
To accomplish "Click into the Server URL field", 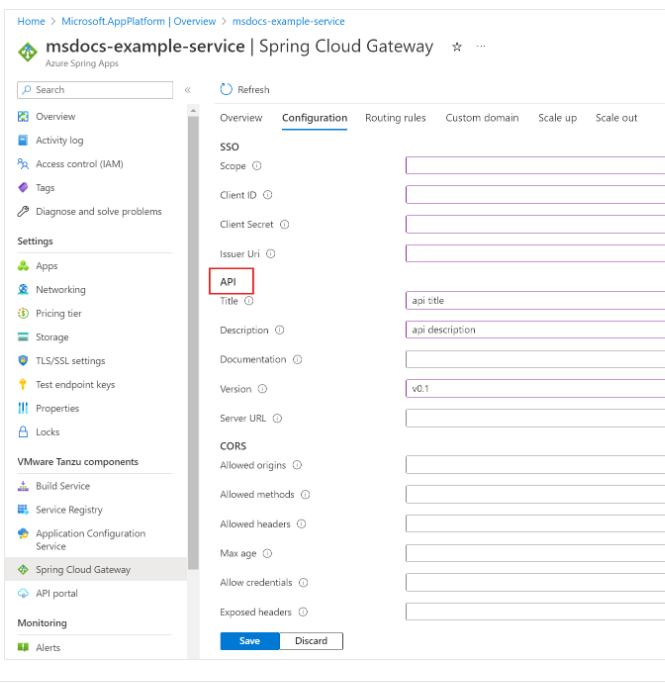I will pyautogui.click(x=535, y=418).
